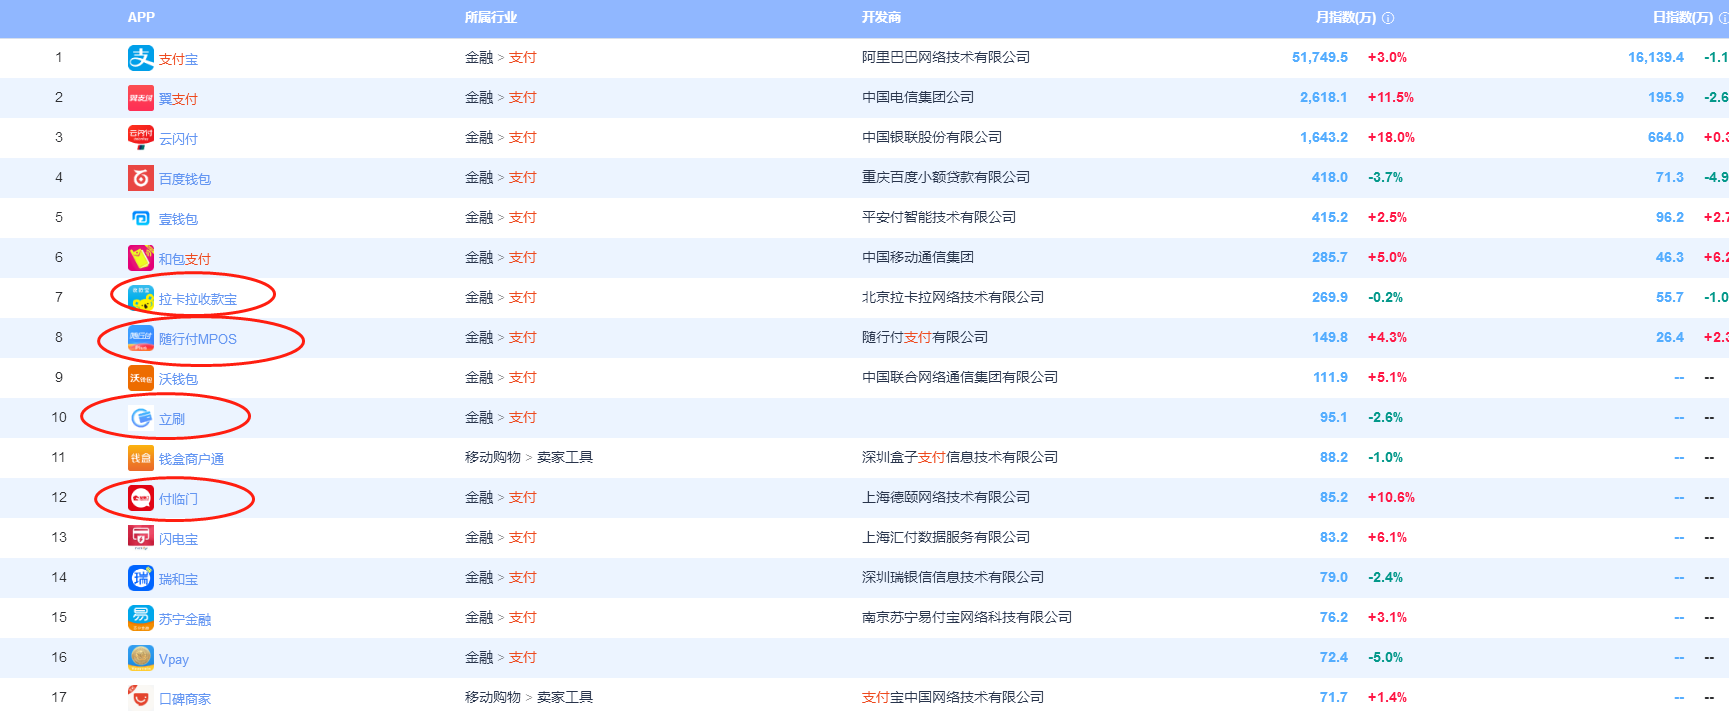This screenshot has width=1729, height=715.
Task: Click the 闪电宝 app icon
Action: click(x=141, y=538)
